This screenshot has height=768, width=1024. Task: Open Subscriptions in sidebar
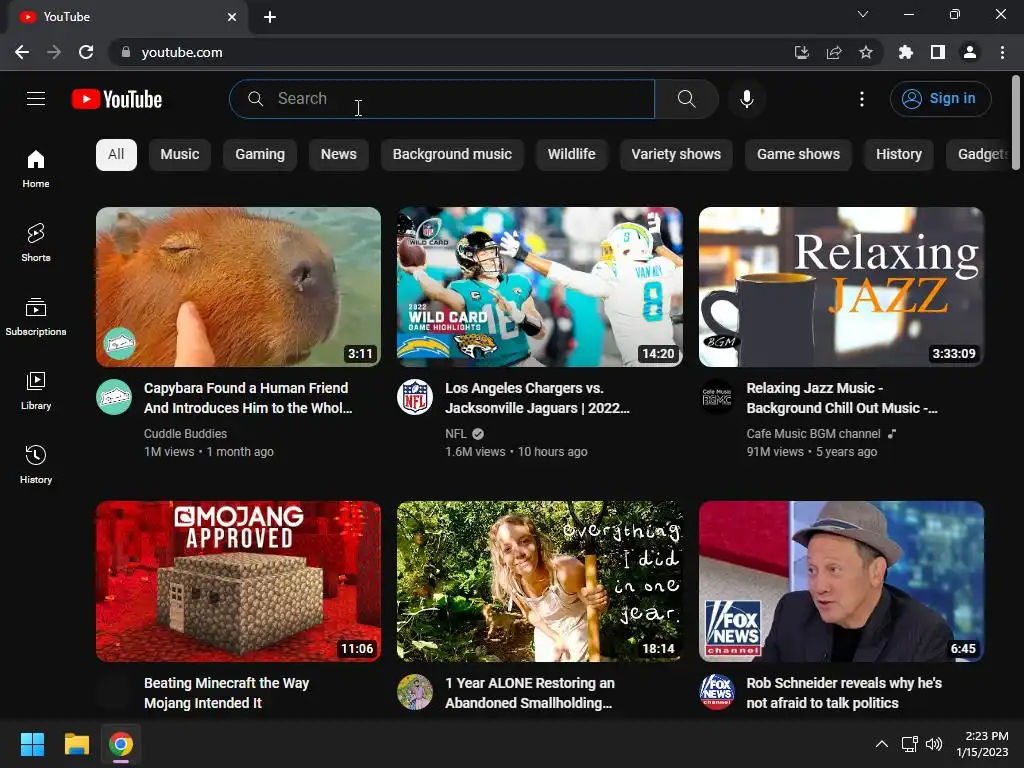coord(36,317)
